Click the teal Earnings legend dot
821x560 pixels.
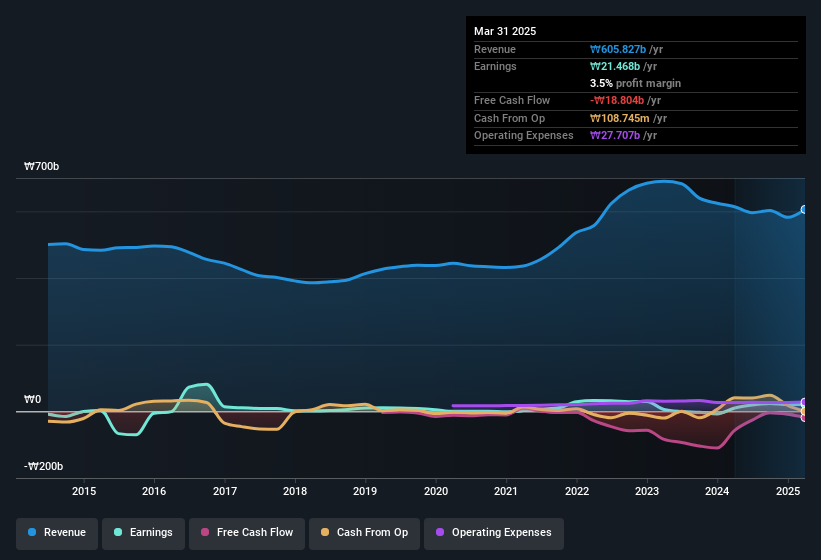119,533
